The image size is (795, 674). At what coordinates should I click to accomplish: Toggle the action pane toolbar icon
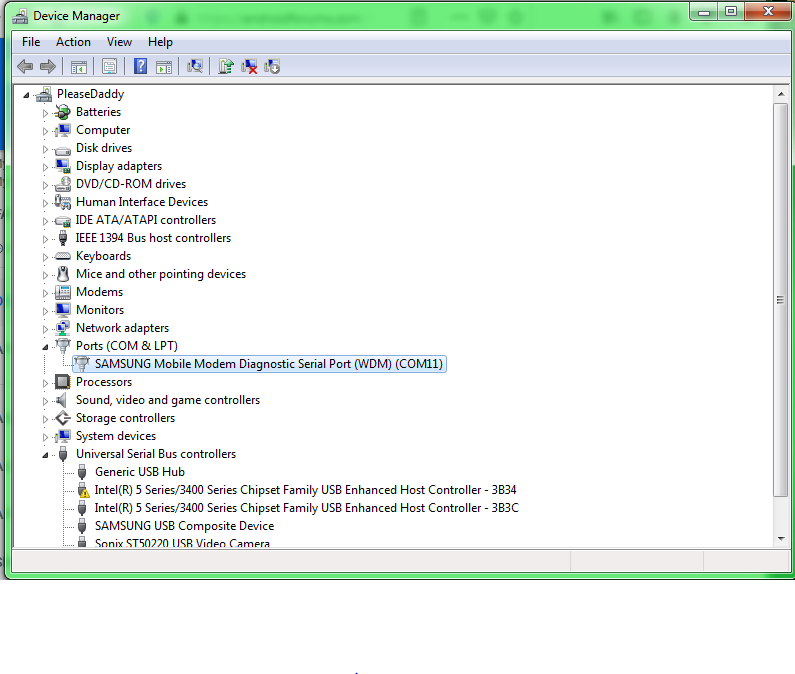164,66
